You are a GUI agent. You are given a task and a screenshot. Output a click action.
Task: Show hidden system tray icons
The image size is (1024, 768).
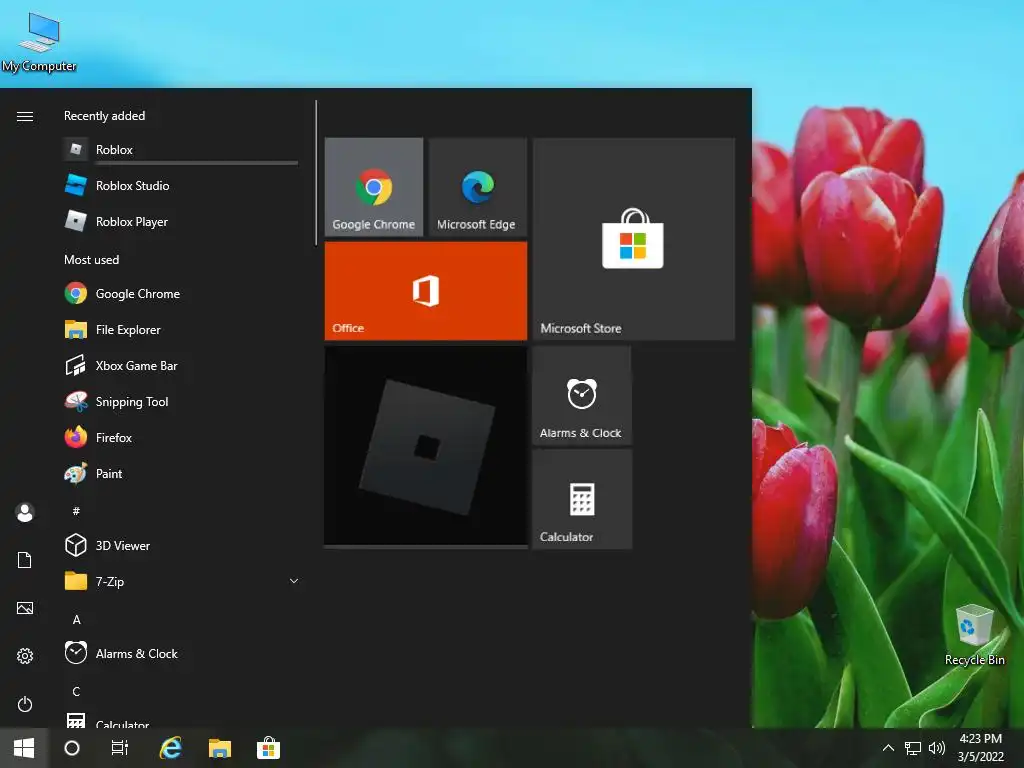[888, 748]
